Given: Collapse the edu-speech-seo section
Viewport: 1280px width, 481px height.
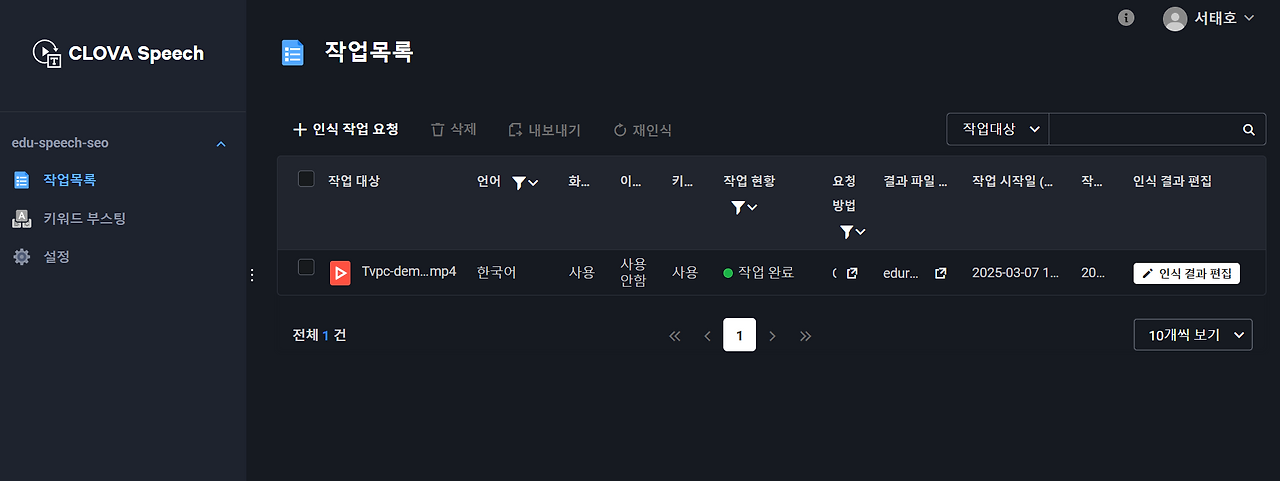Looking at the screenshot, I should (x=221, y=144).
